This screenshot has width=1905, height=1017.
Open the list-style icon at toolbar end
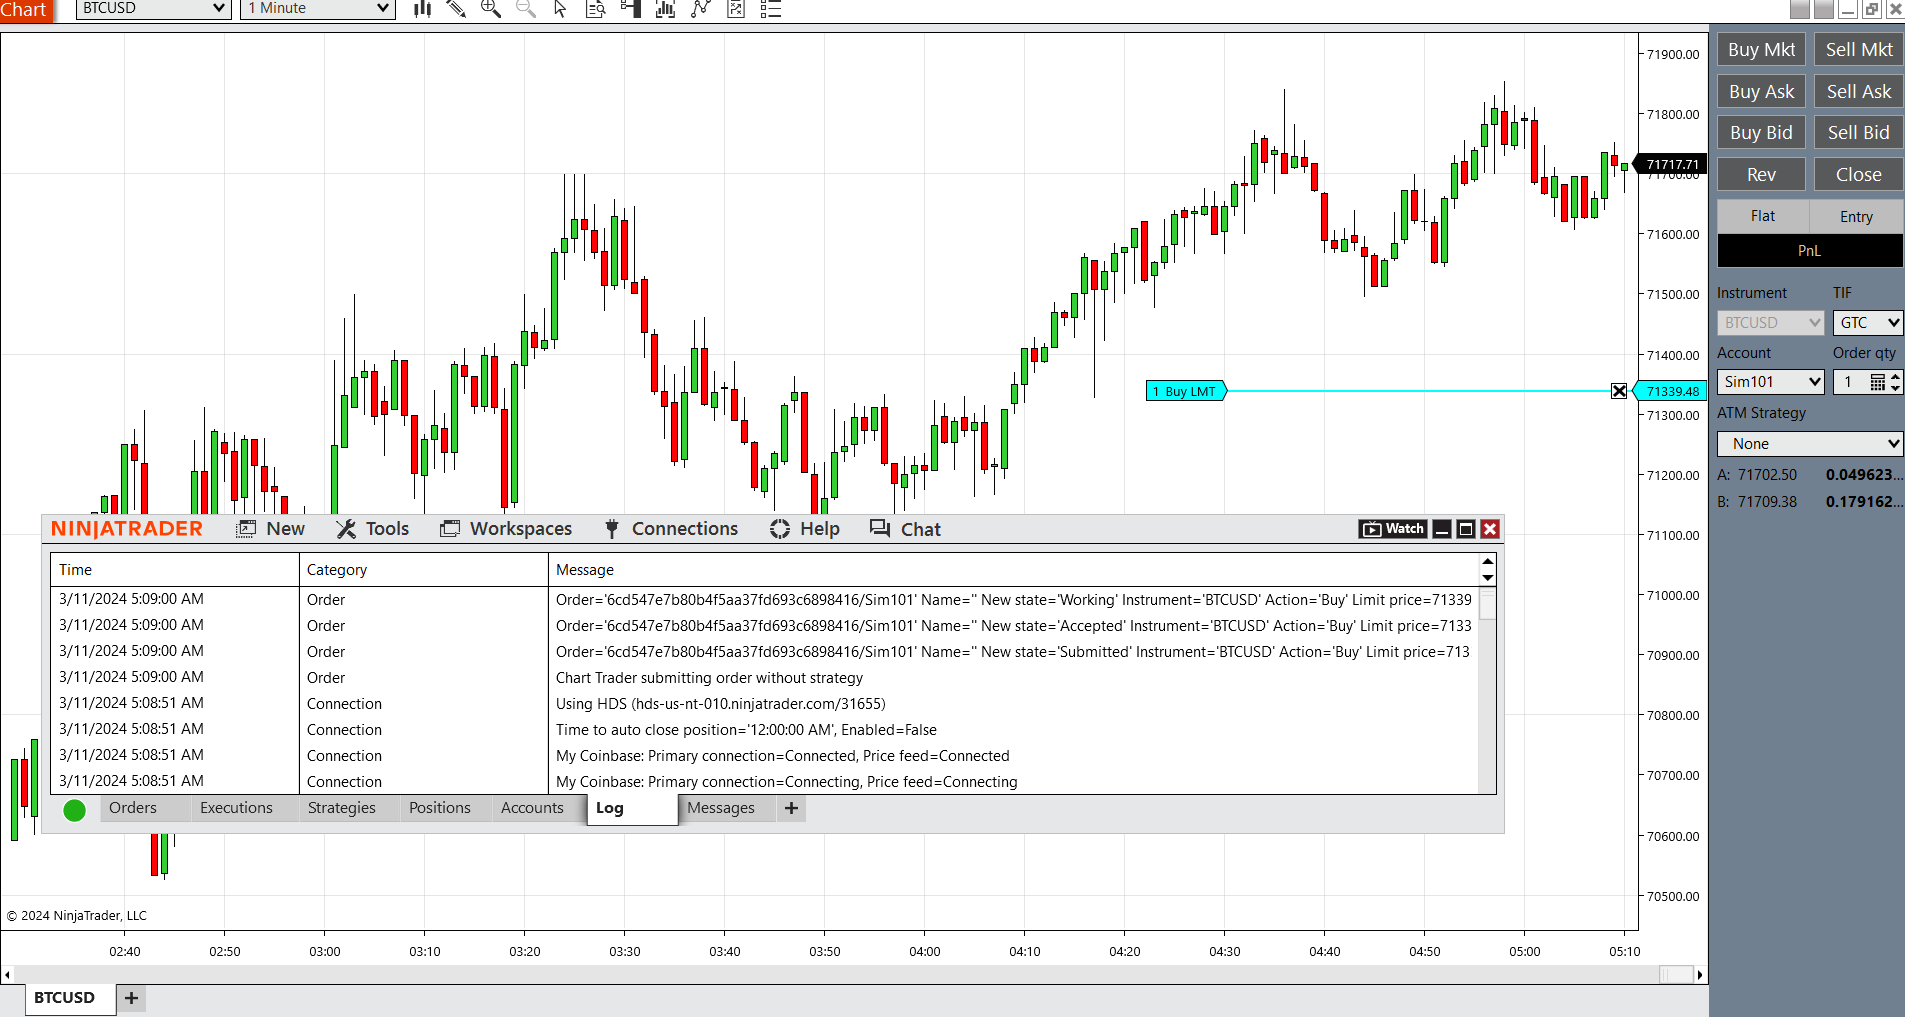point(771,9)
